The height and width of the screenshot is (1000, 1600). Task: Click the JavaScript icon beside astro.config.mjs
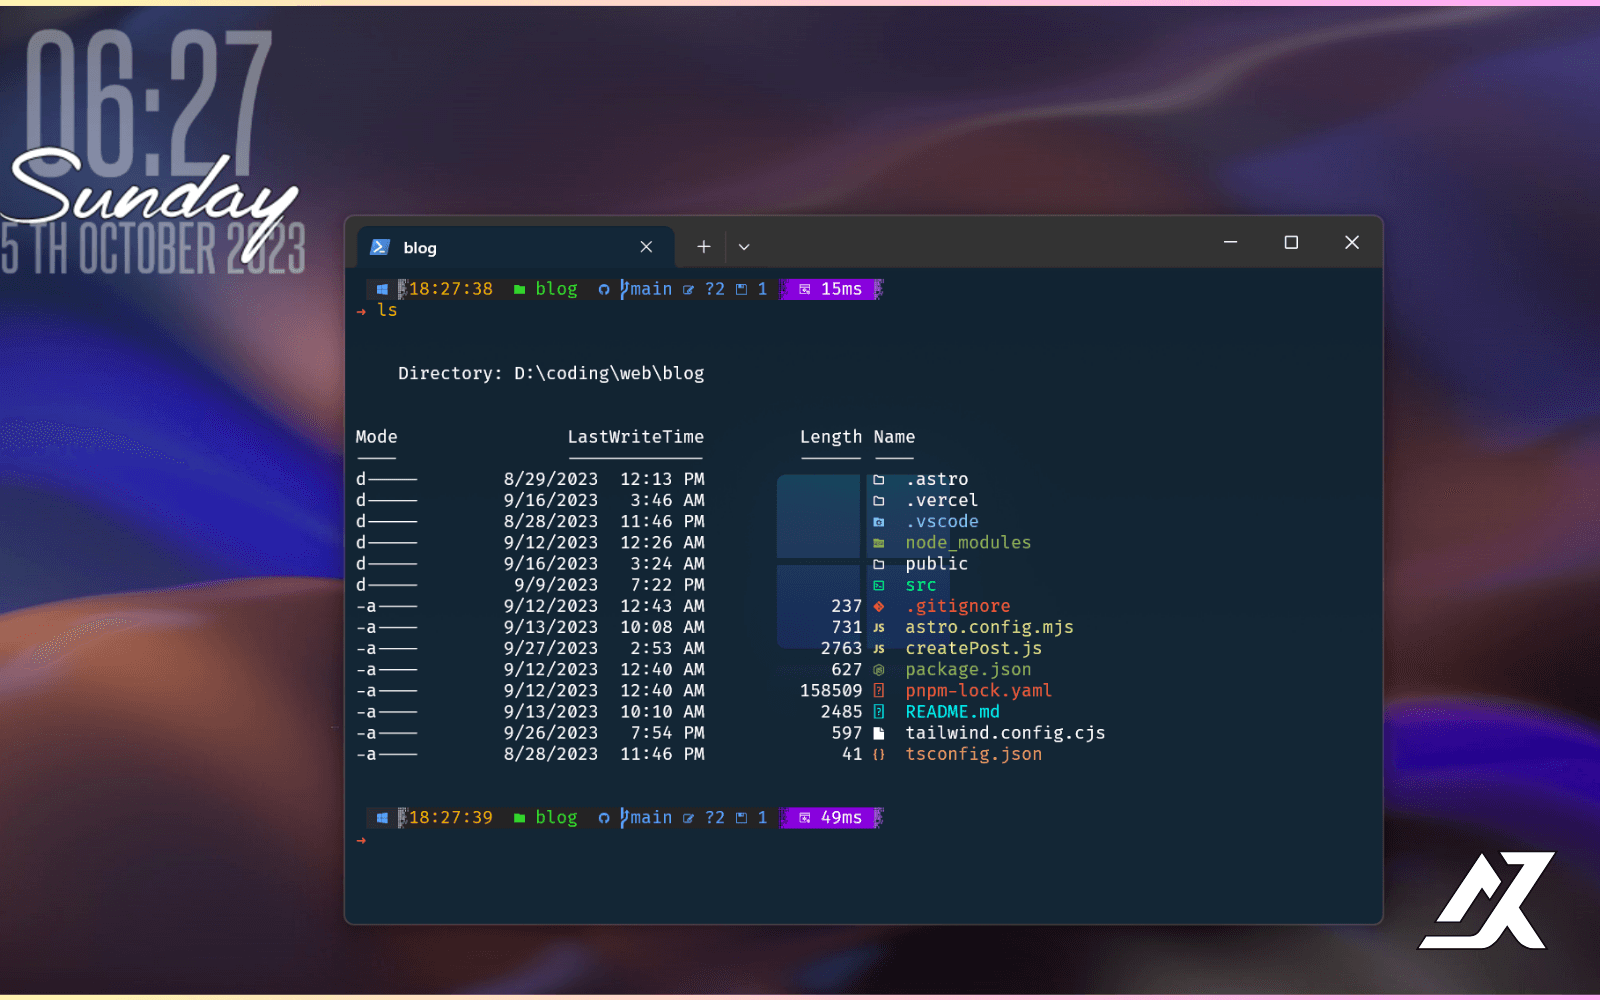tap(880, 627)
